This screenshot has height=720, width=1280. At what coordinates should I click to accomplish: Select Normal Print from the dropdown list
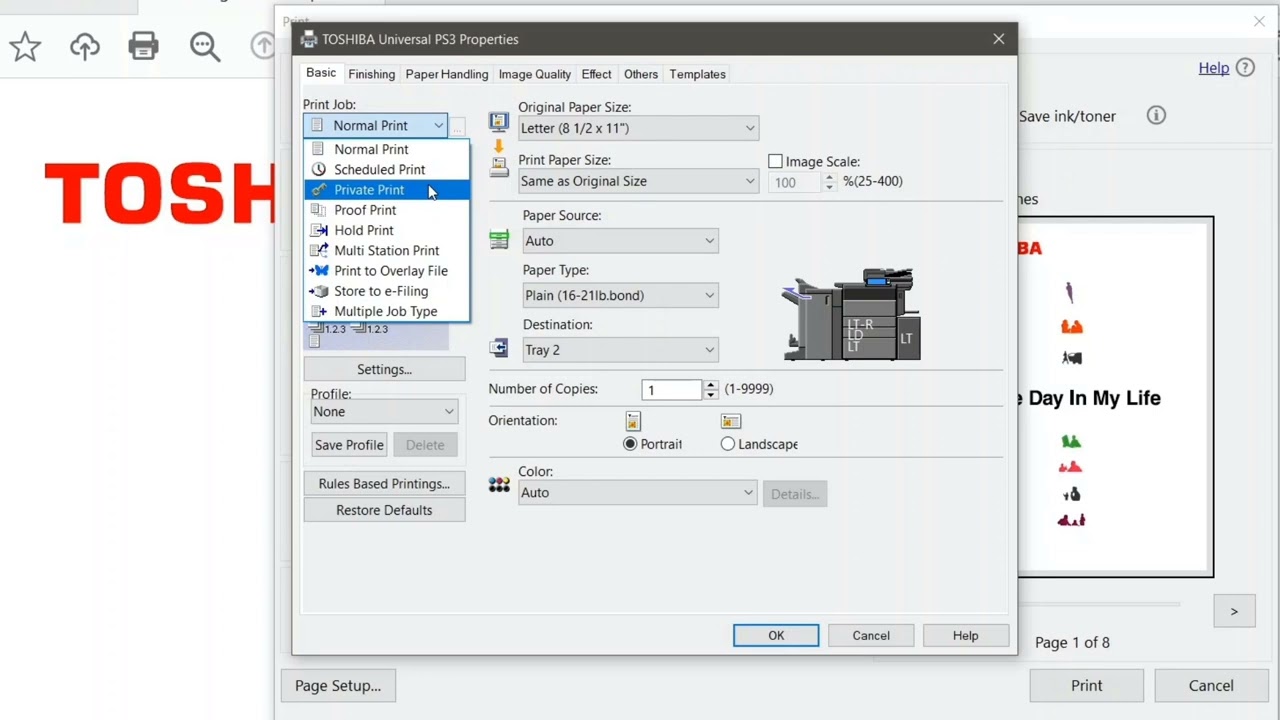pos(386,149)
